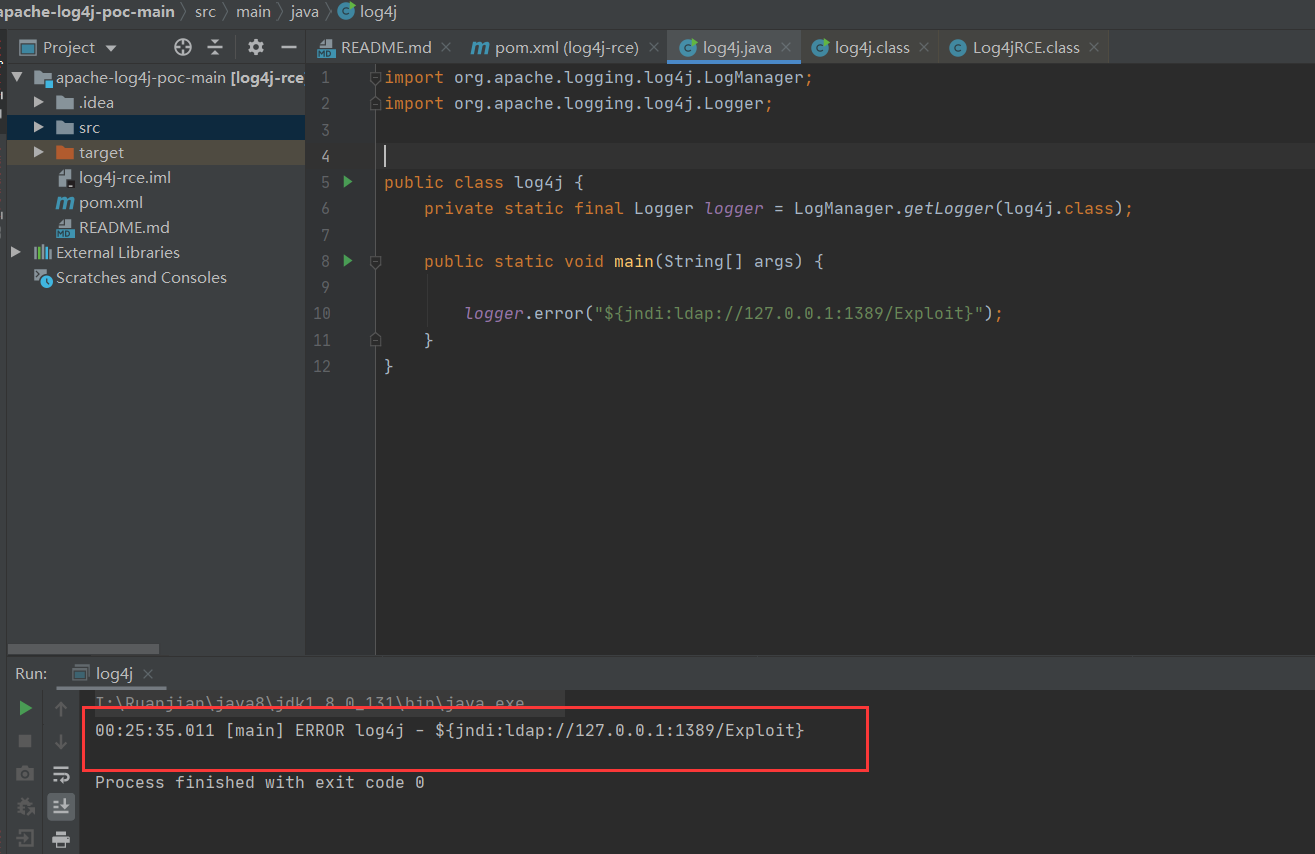Click 'Process finished with exit code 0'
The image size is (1315, 854).
[259, 782]
